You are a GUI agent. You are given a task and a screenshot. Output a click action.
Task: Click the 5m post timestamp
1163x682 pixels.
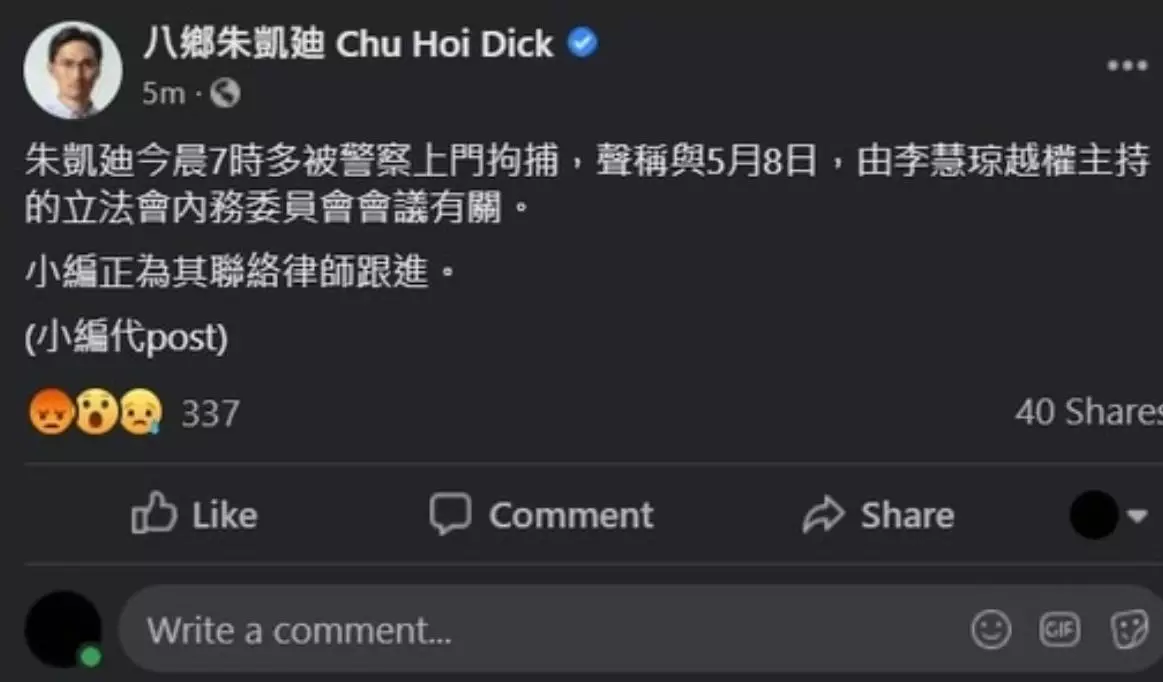coord(163,94)
